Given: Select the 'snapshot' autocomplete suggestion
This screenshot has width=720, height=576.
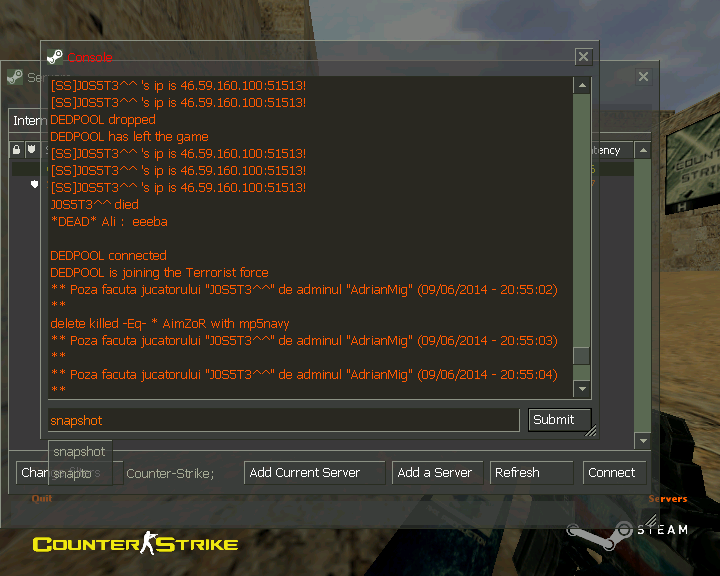Looking at the screenshot, I should [x=79, y=452].
